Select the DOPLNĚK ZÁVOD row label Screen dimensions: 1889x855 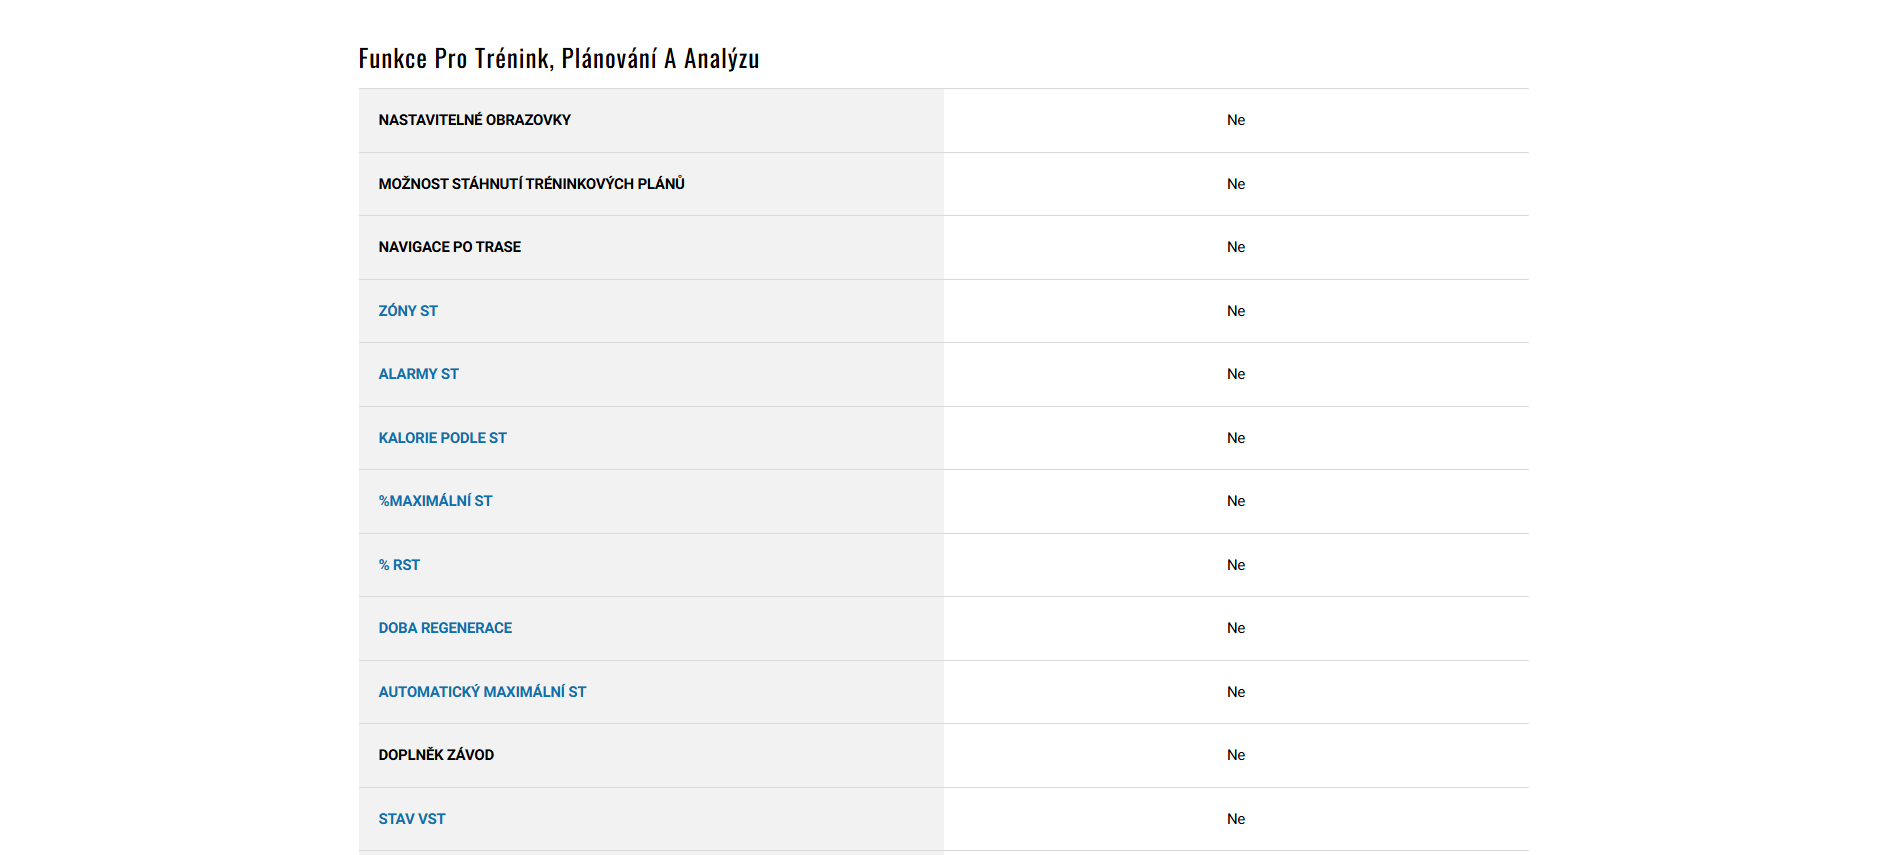tap(436, 755)
